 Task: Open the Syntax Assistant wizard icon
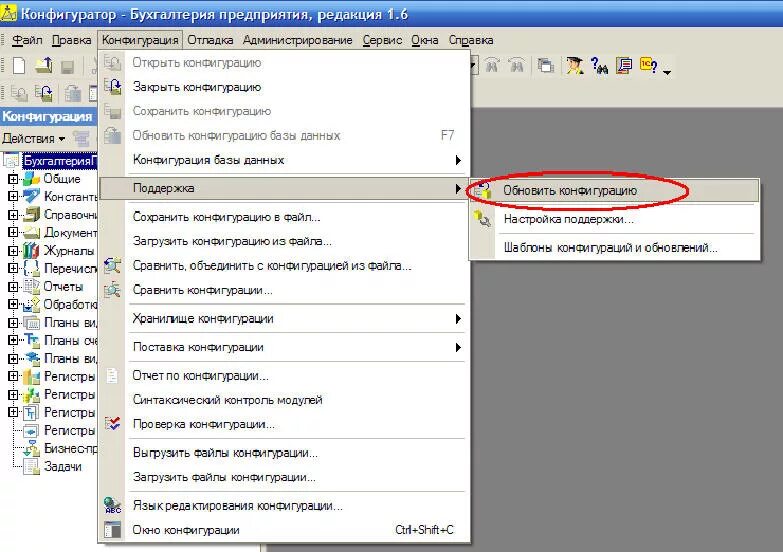pos(574,65)
